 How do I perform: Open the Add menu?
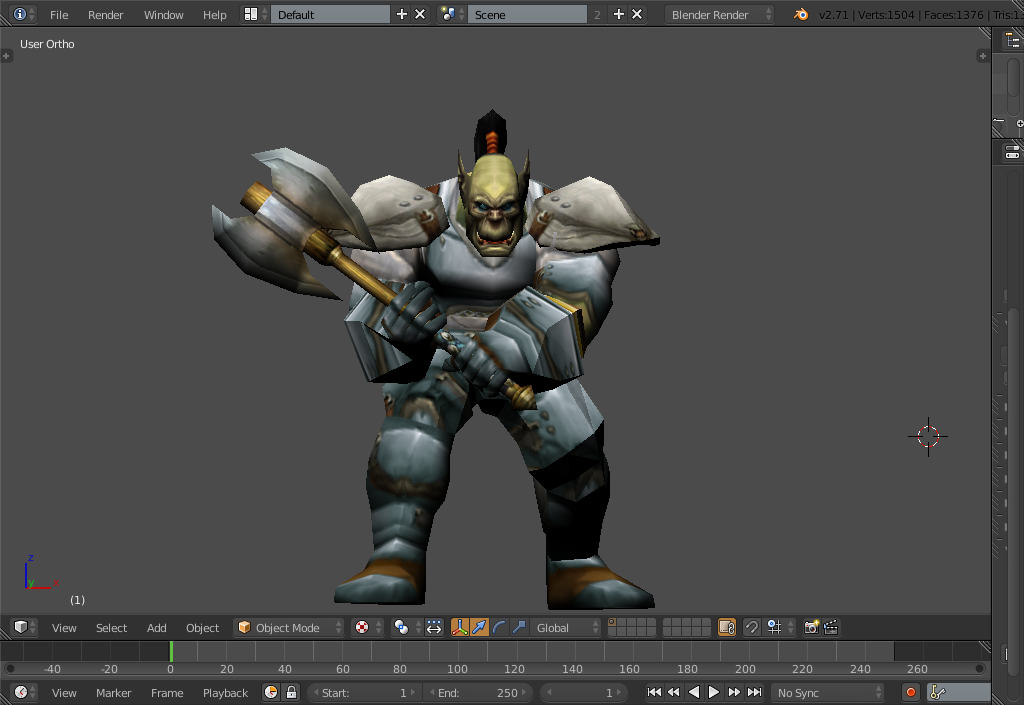pos(157,627)
